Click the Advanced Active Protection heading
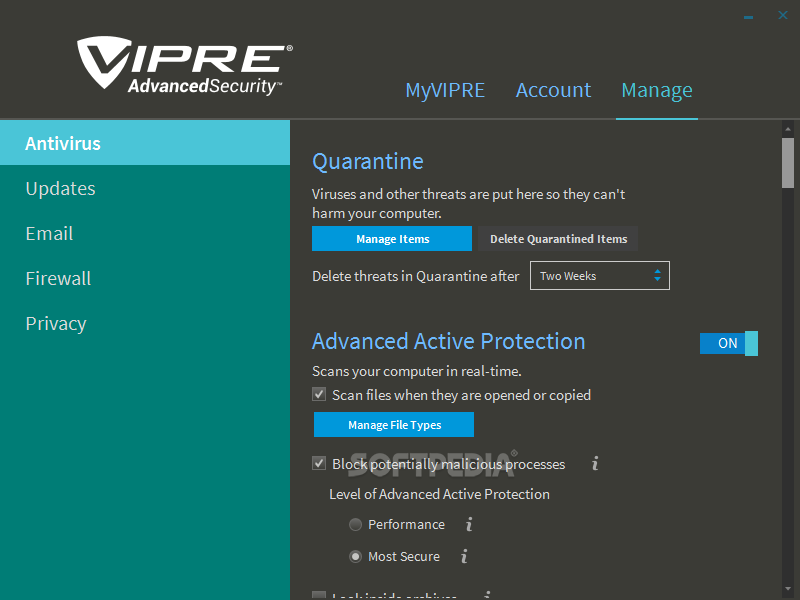This screenshot has height=600, width=800. click(x=448, y=341)
